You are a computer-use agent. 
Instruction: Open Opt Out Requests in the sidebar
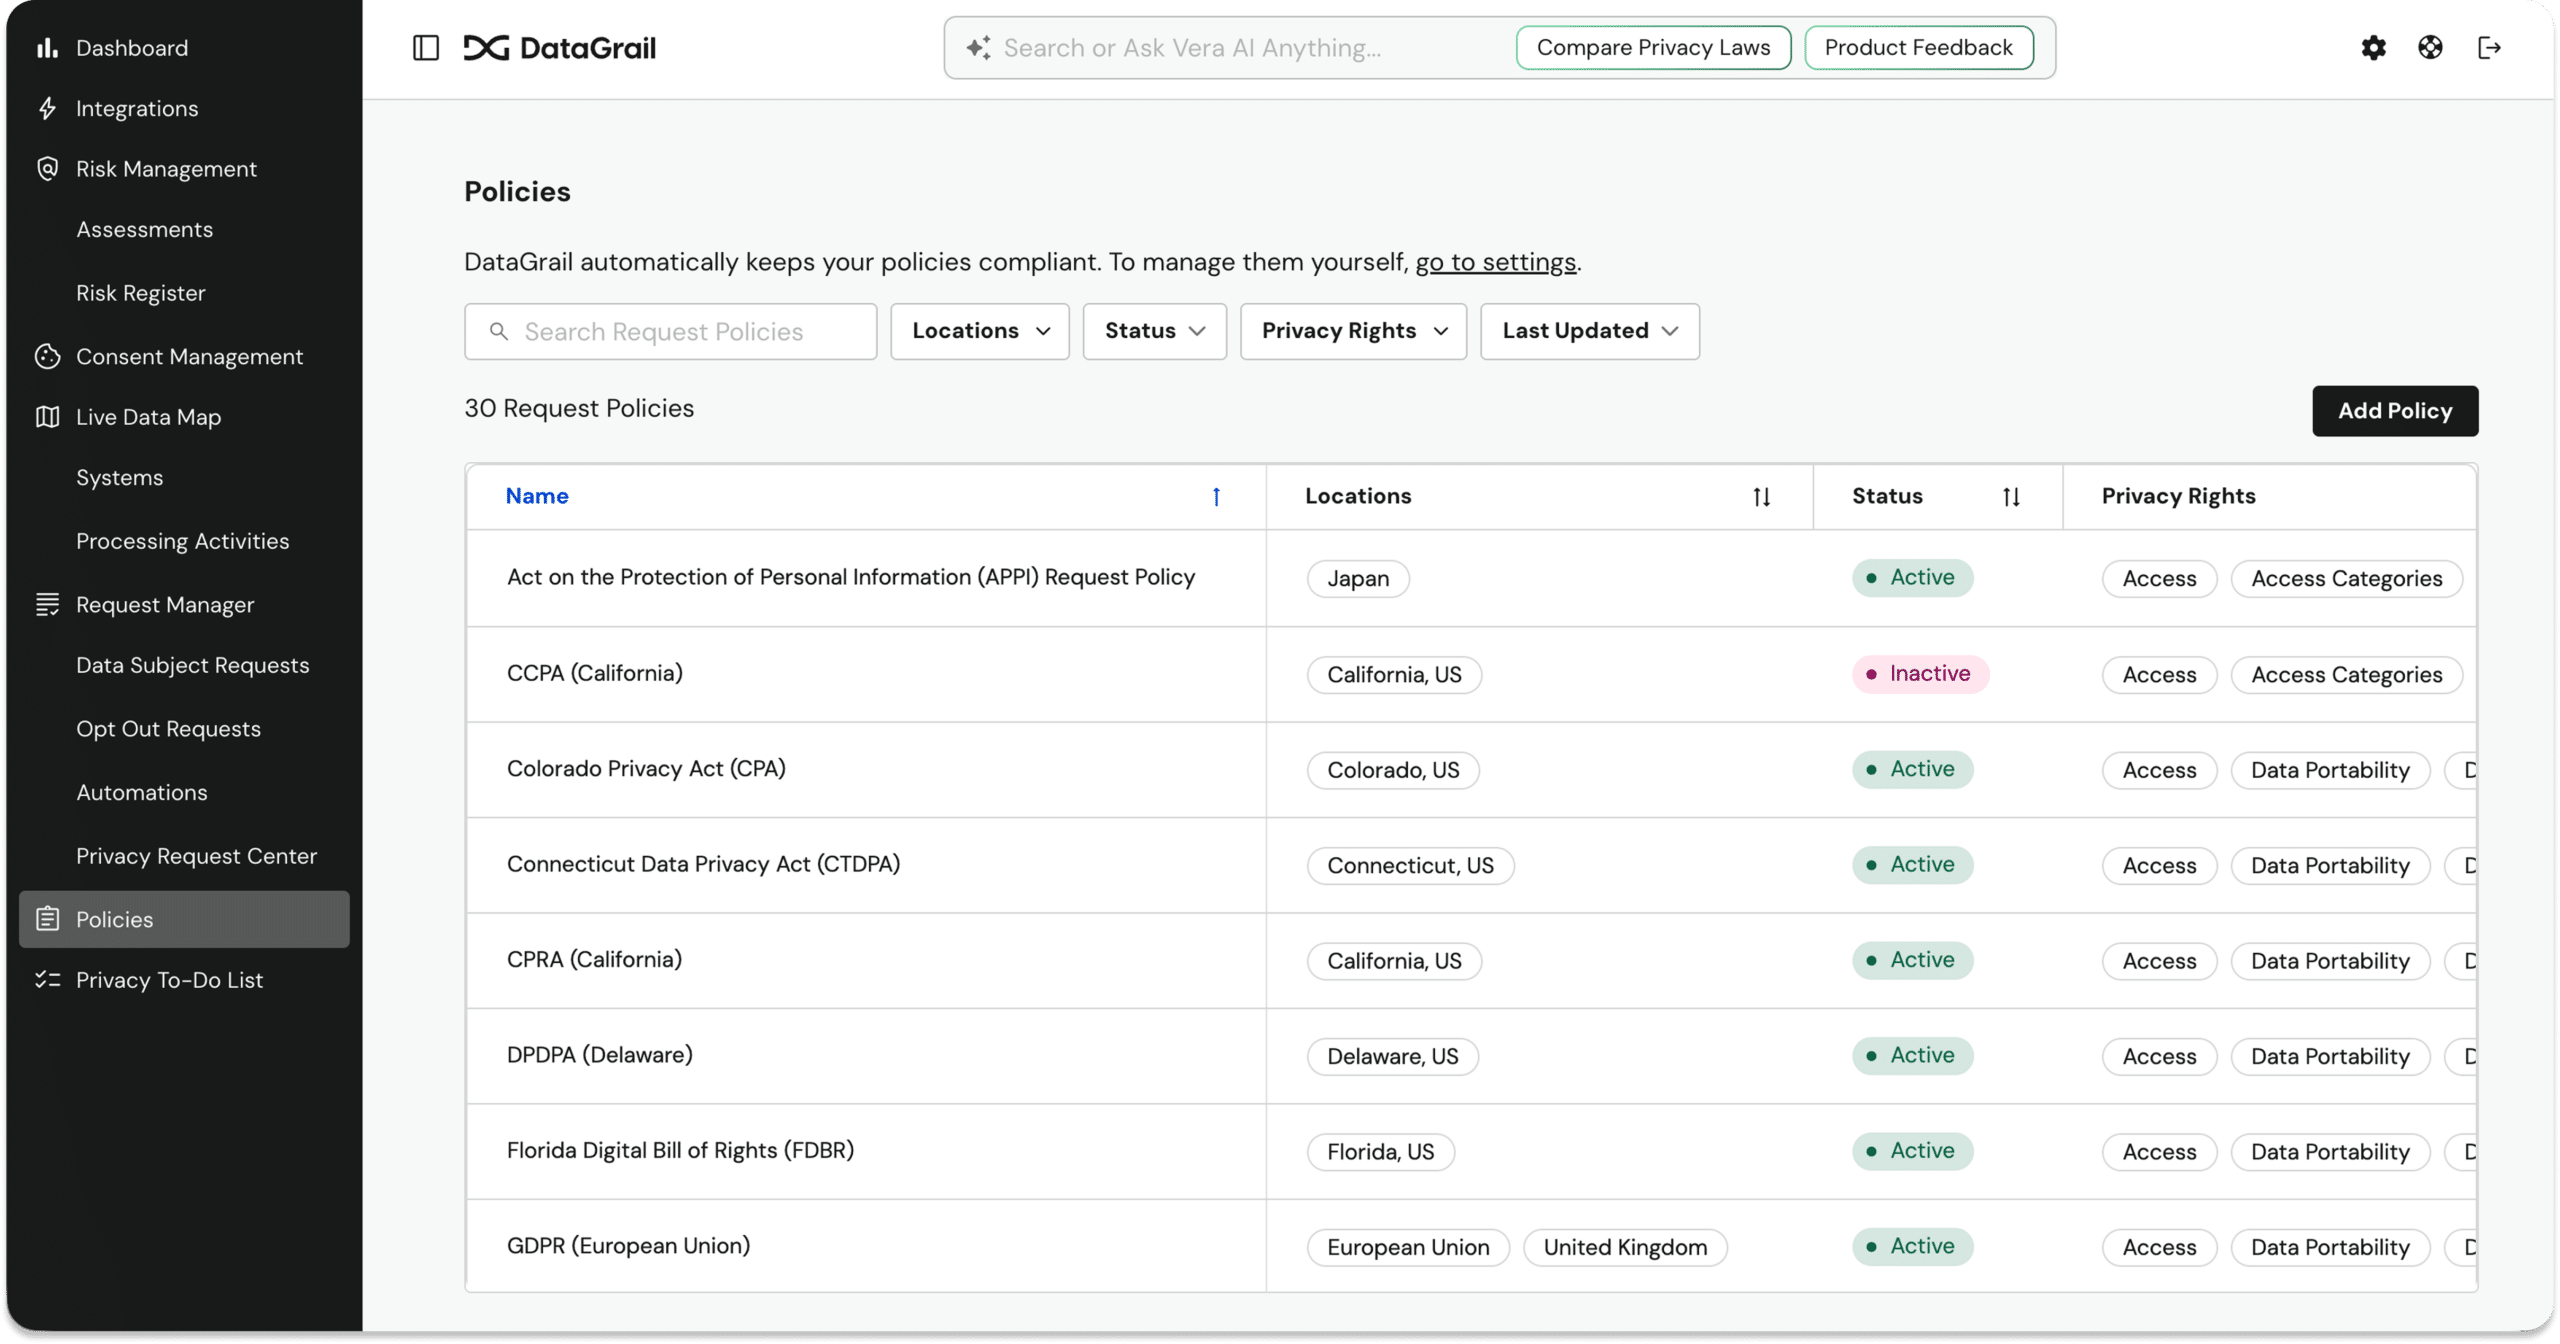pos(169,729)
